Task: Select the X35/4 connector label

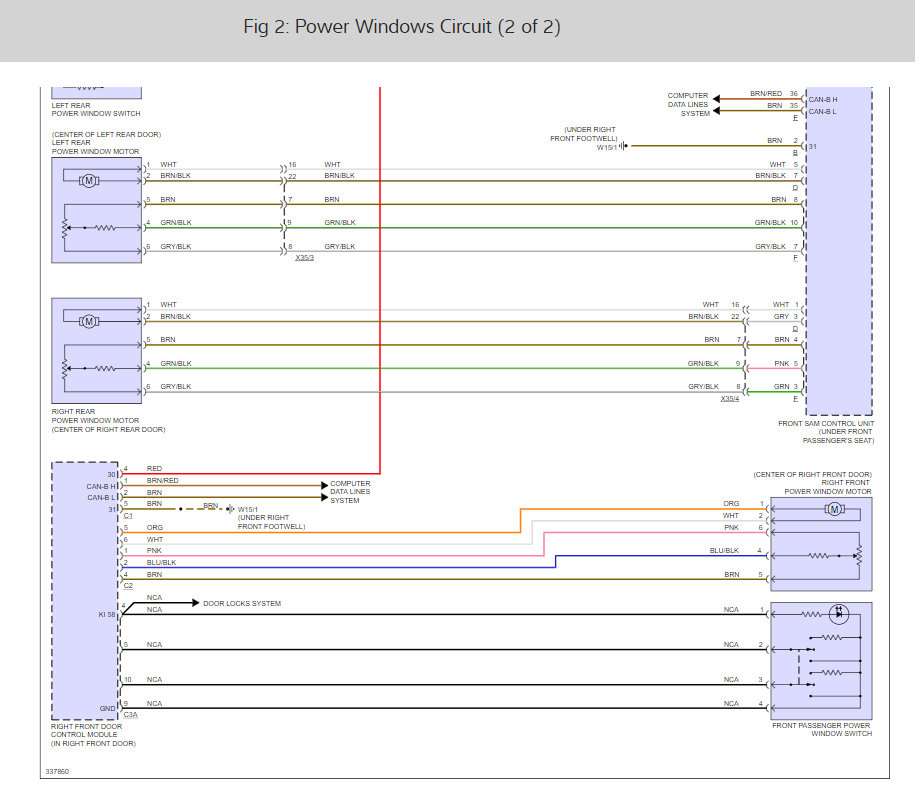Action: pyautogui.click(x=729, y=398)
